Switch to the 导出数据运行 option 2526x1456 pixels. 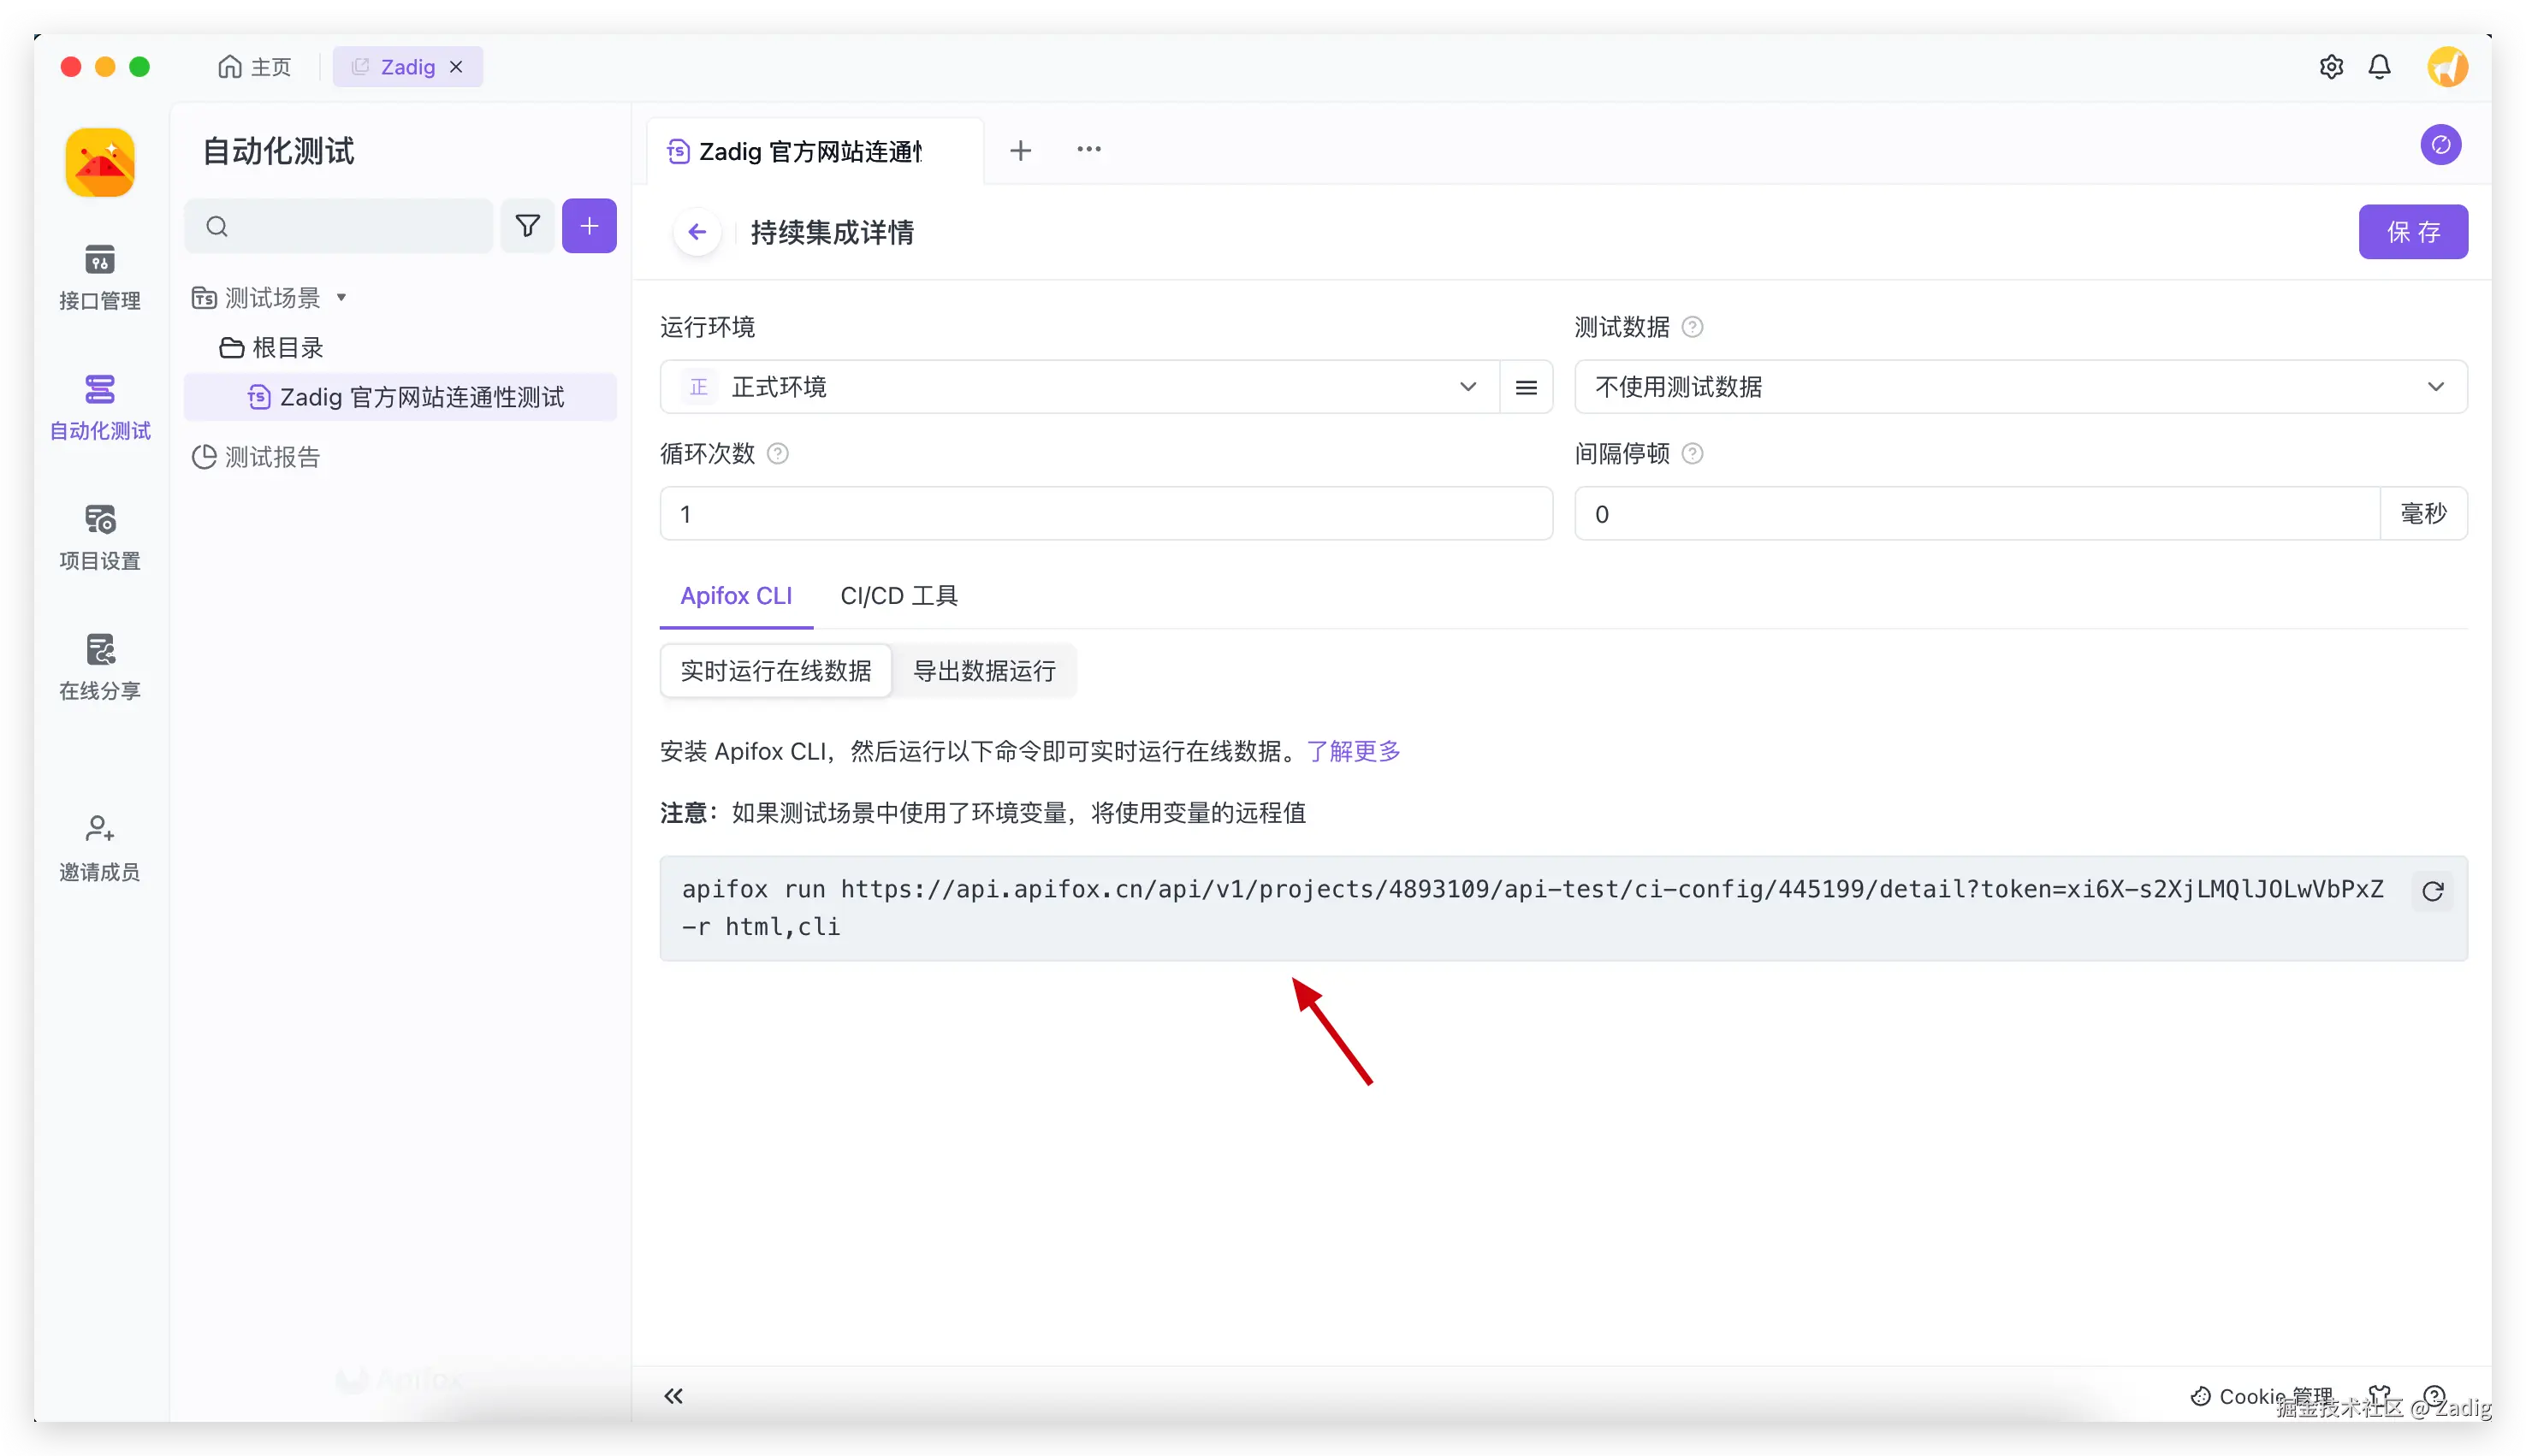tap(984, 670)
